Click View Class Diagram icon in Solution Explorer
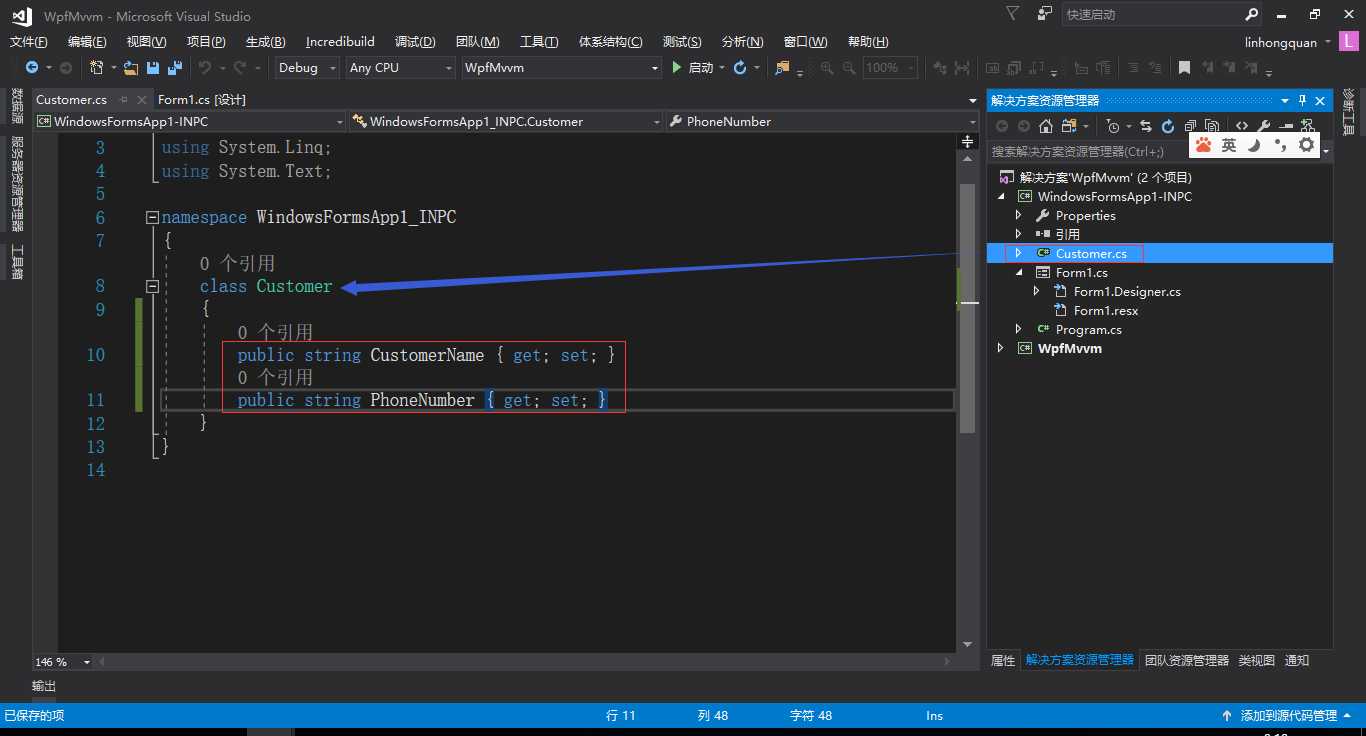The height and width of the screenshot is (736, 1366). point(1308,126)
